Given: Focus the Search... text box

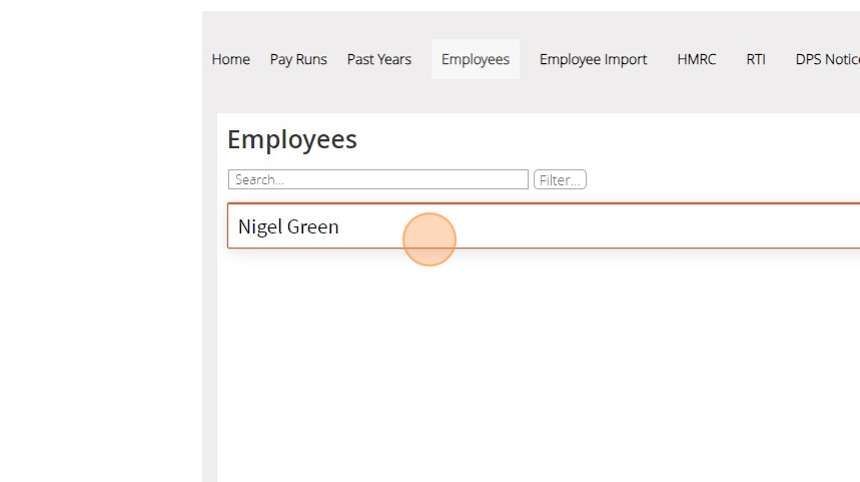Looking at the screenshot, I should pyautogui.click(x=378, y=179).
